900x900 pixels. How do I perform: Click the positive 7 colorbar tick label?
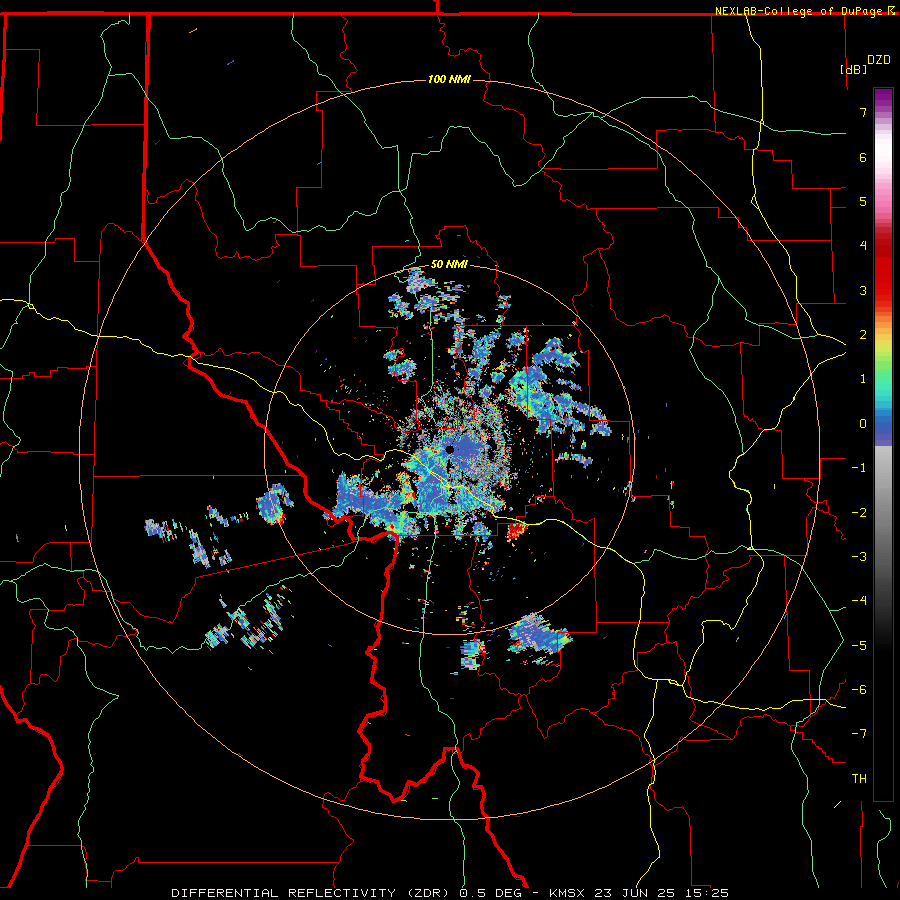863,112
